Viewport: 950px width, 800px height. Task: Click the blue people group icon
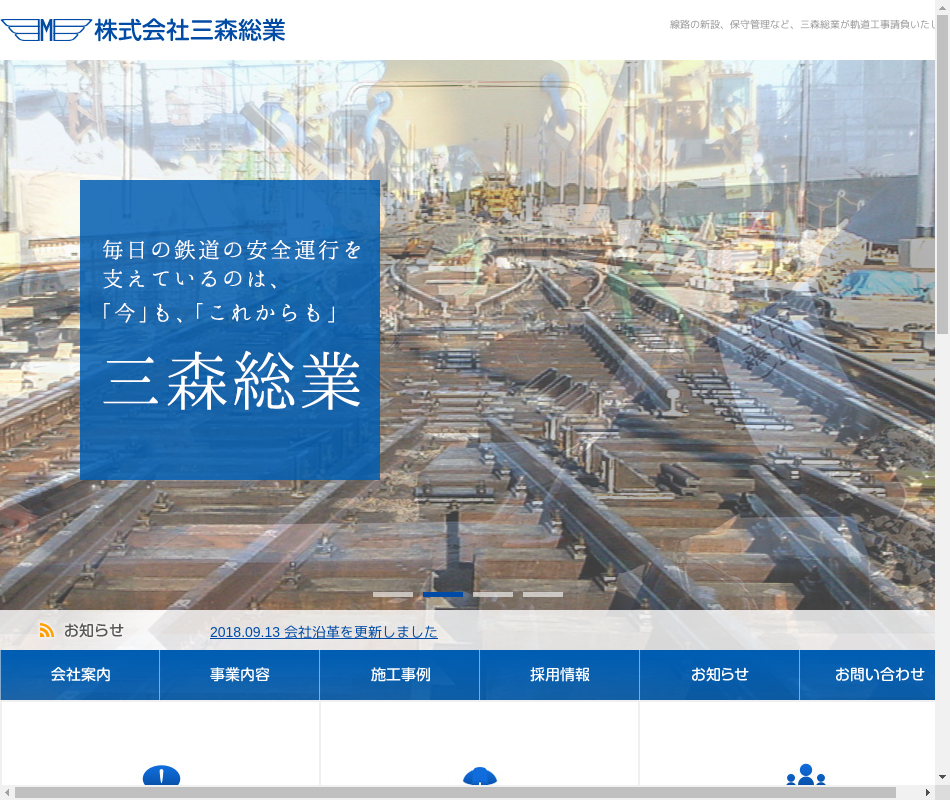pyautogui.click(x=805, y=776)
